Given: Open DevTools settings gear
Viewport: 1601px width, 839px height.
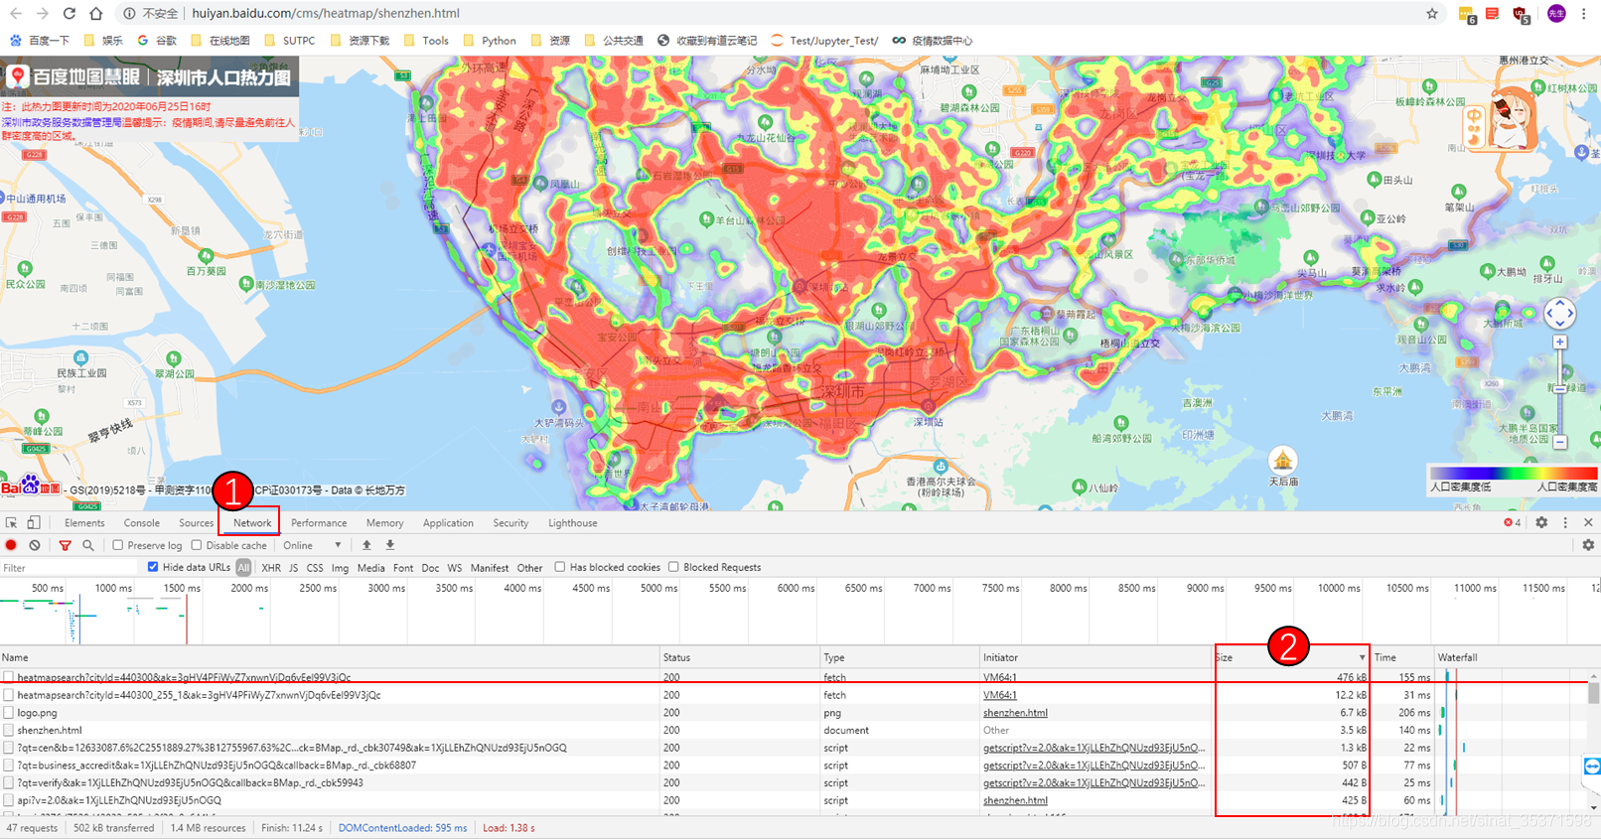Looking at the screenshot, I should click(1541, 522).
